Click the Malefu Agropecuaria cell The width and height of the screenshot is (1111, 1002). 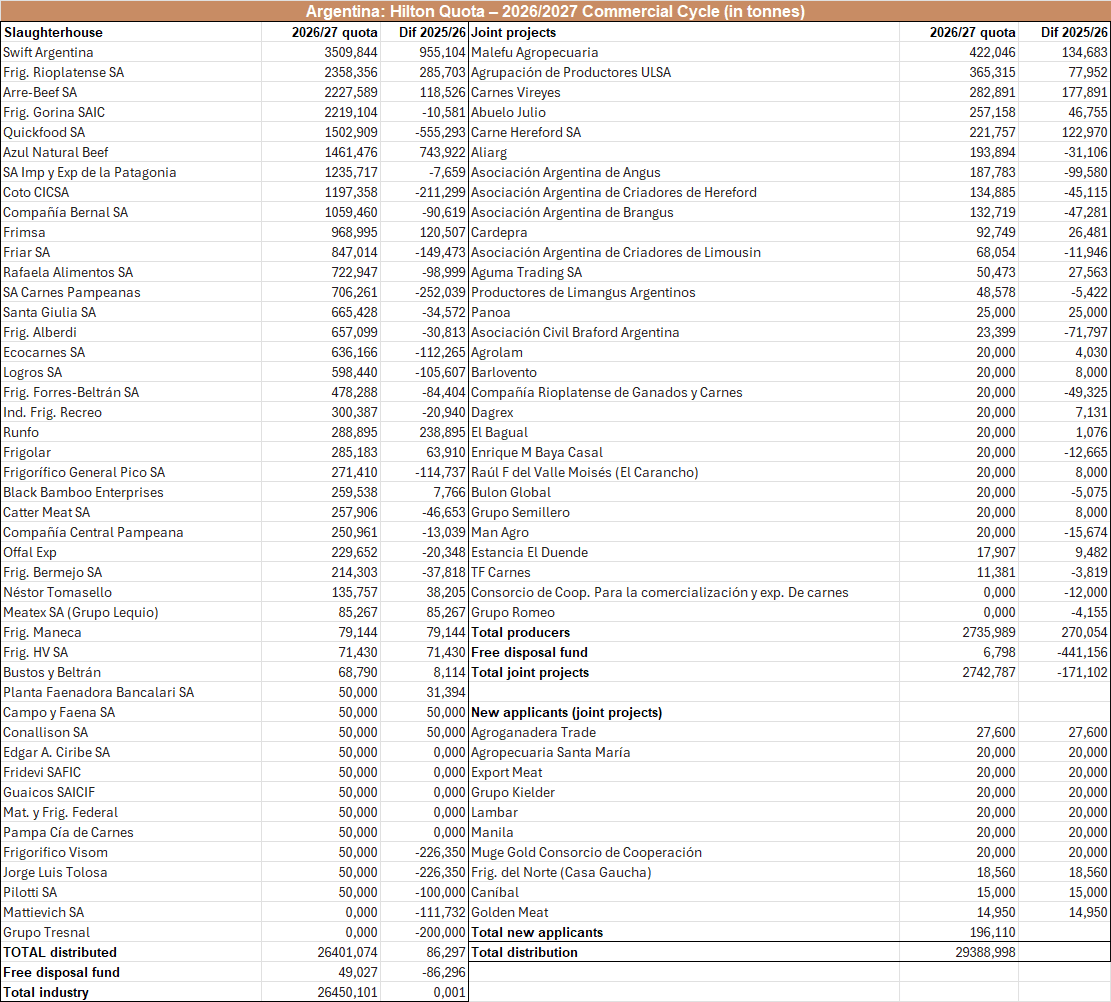(x=684, y=52)
